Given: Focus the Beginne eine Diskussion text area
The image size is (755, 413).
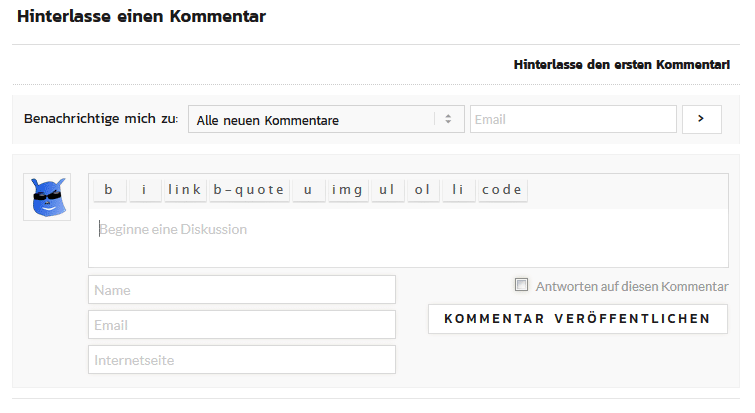Looking at the screenshot, I should [408, 238].
